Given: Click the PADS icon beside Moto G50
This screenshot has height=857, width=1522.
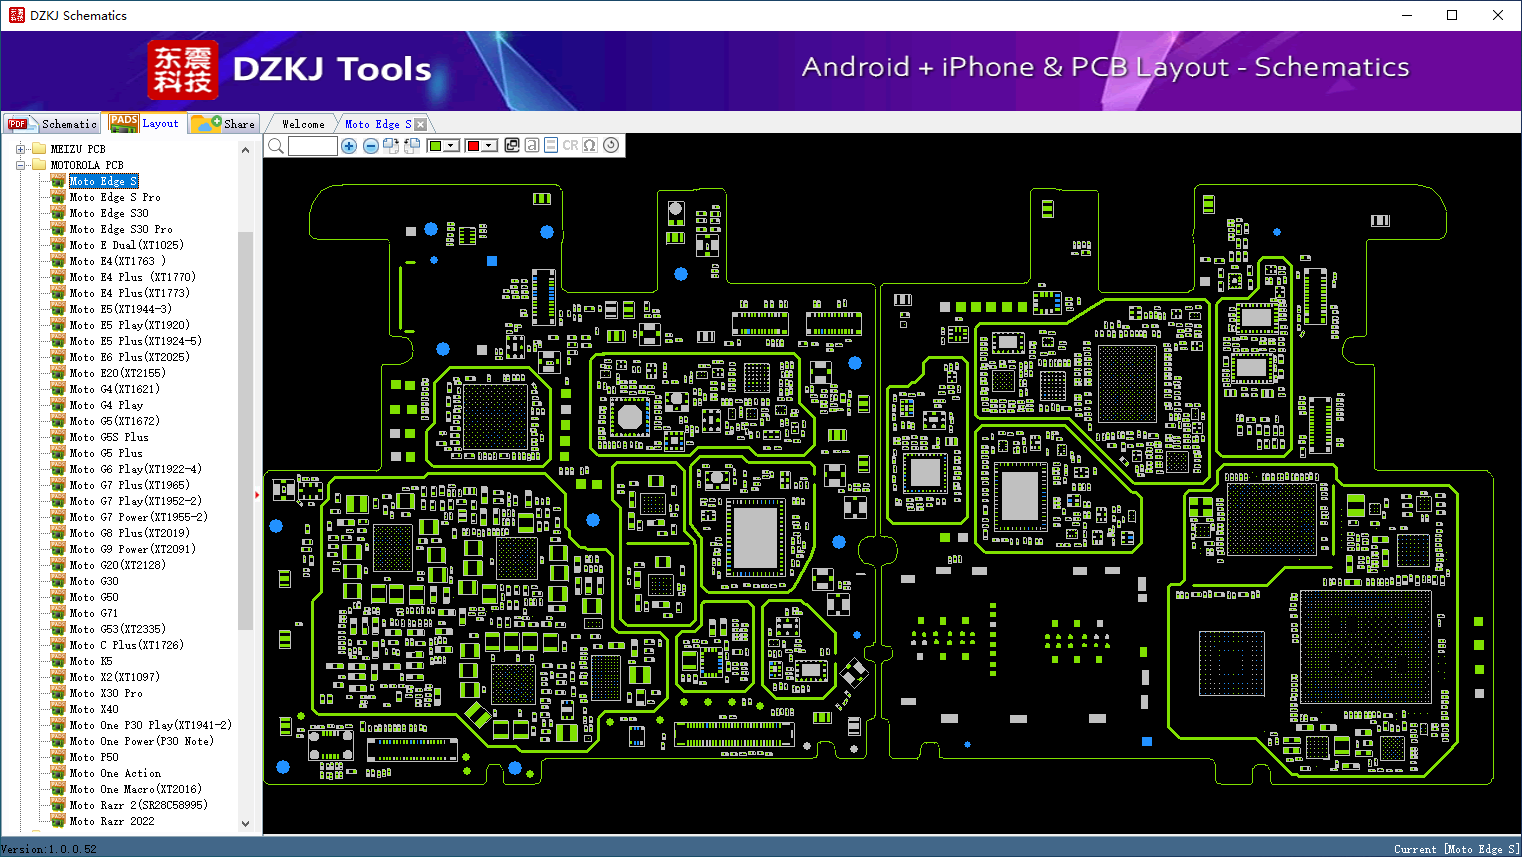Looking at the screenshot, I should pyautogui.click(x=58, y=597).
